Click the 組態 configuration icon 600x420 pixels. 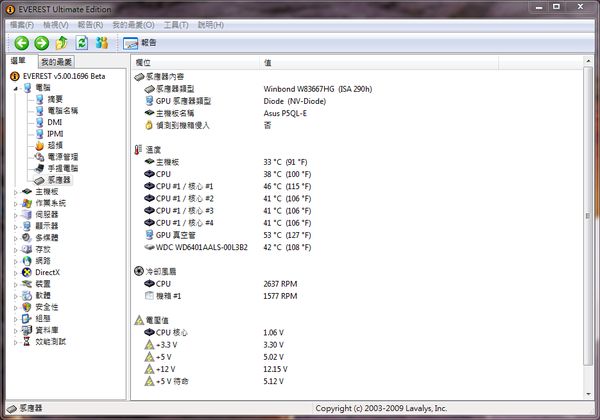[x=27, y=318]
